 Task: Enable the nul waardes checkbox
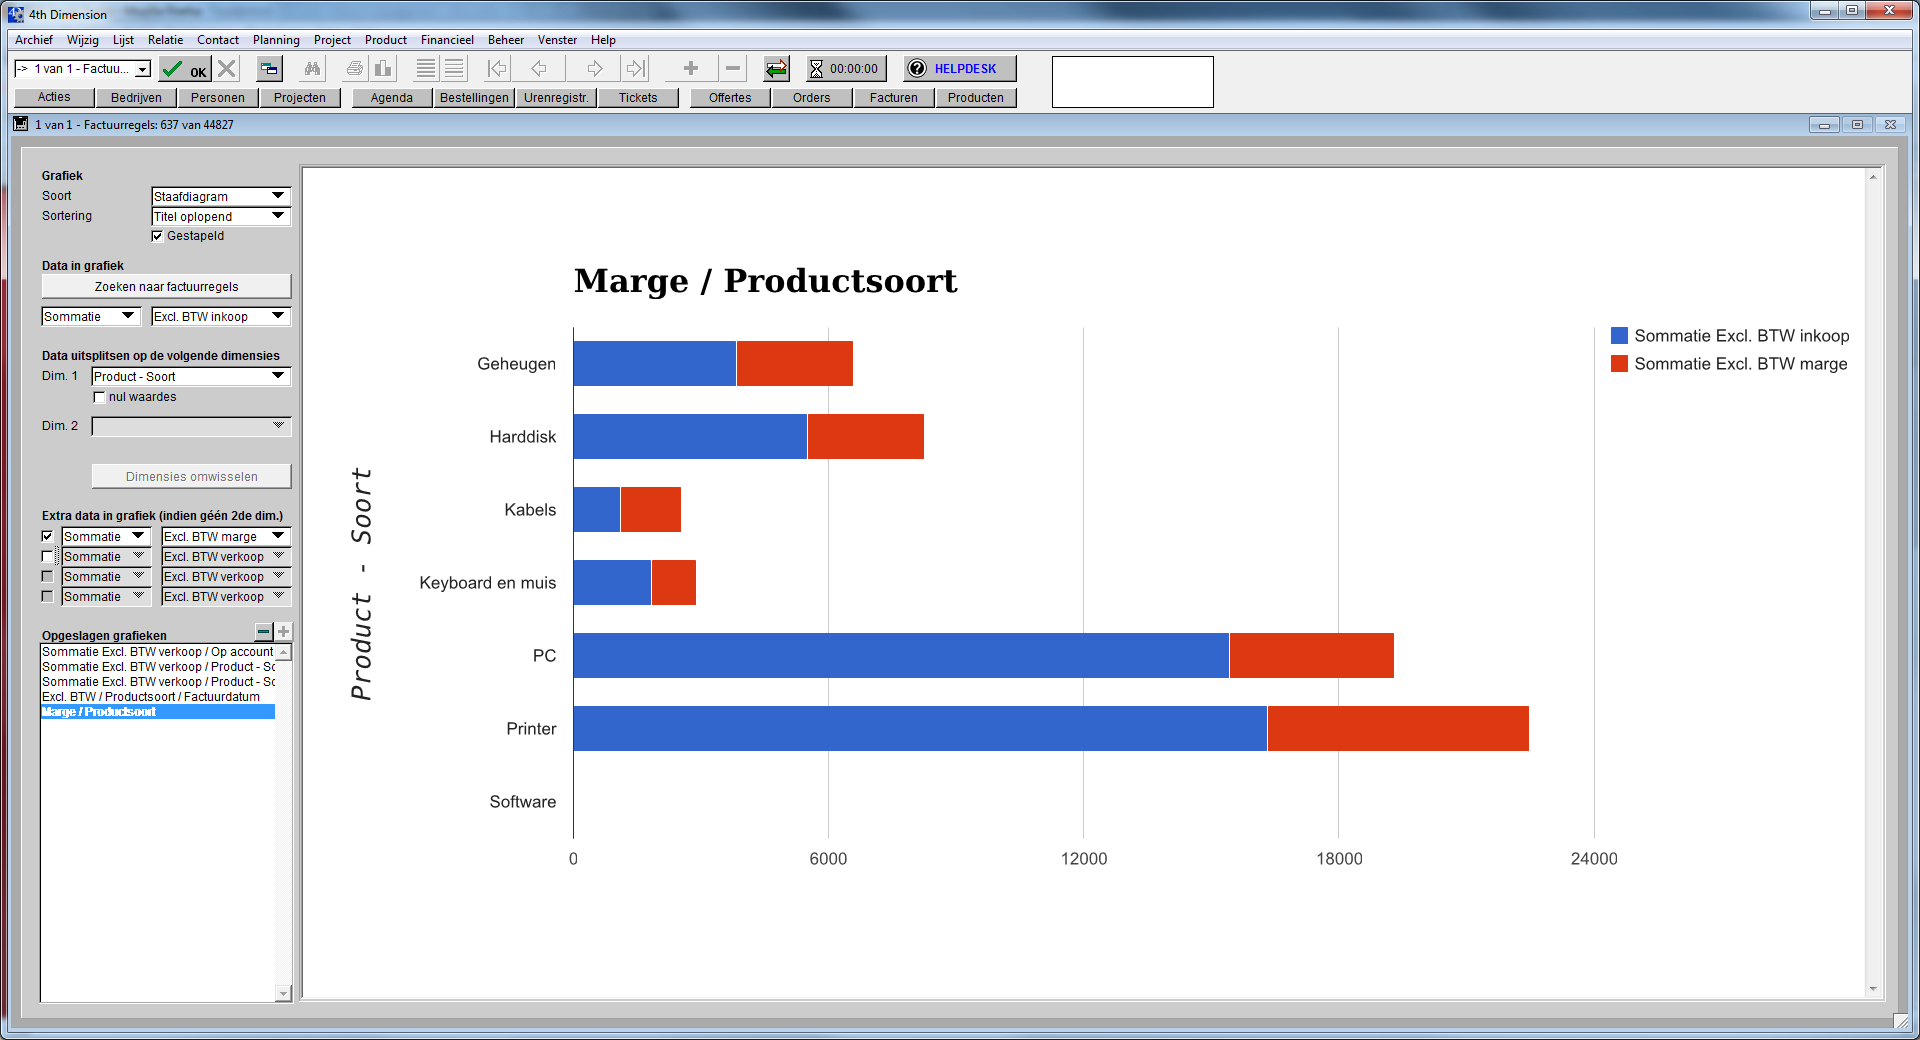point(99,397)
